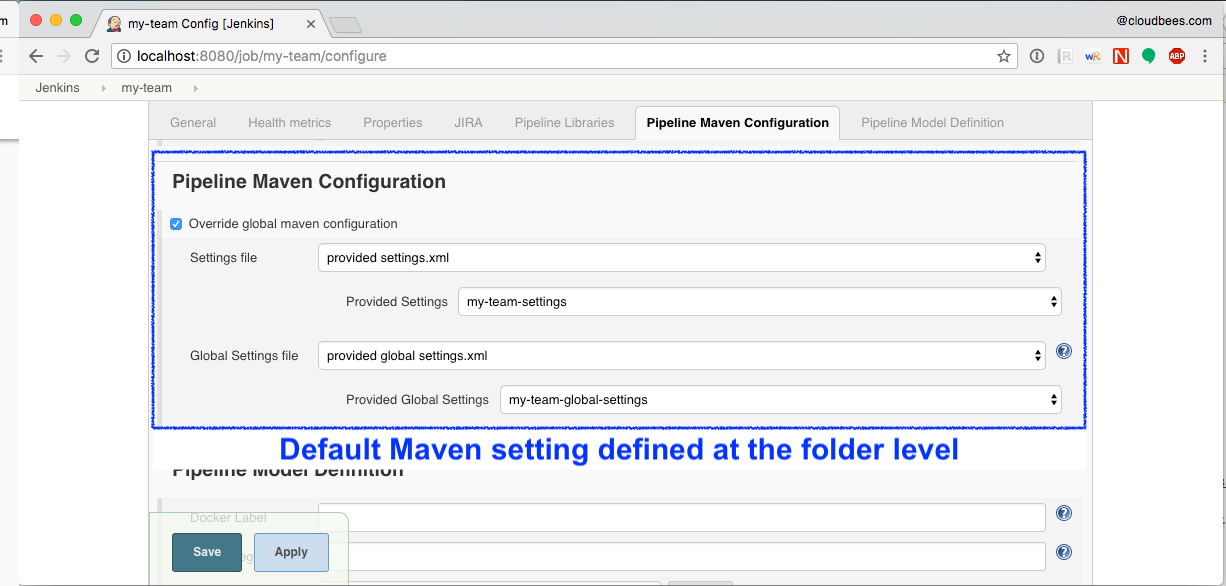
Task: Click the Provided Settings label
Action: [397, 302]
